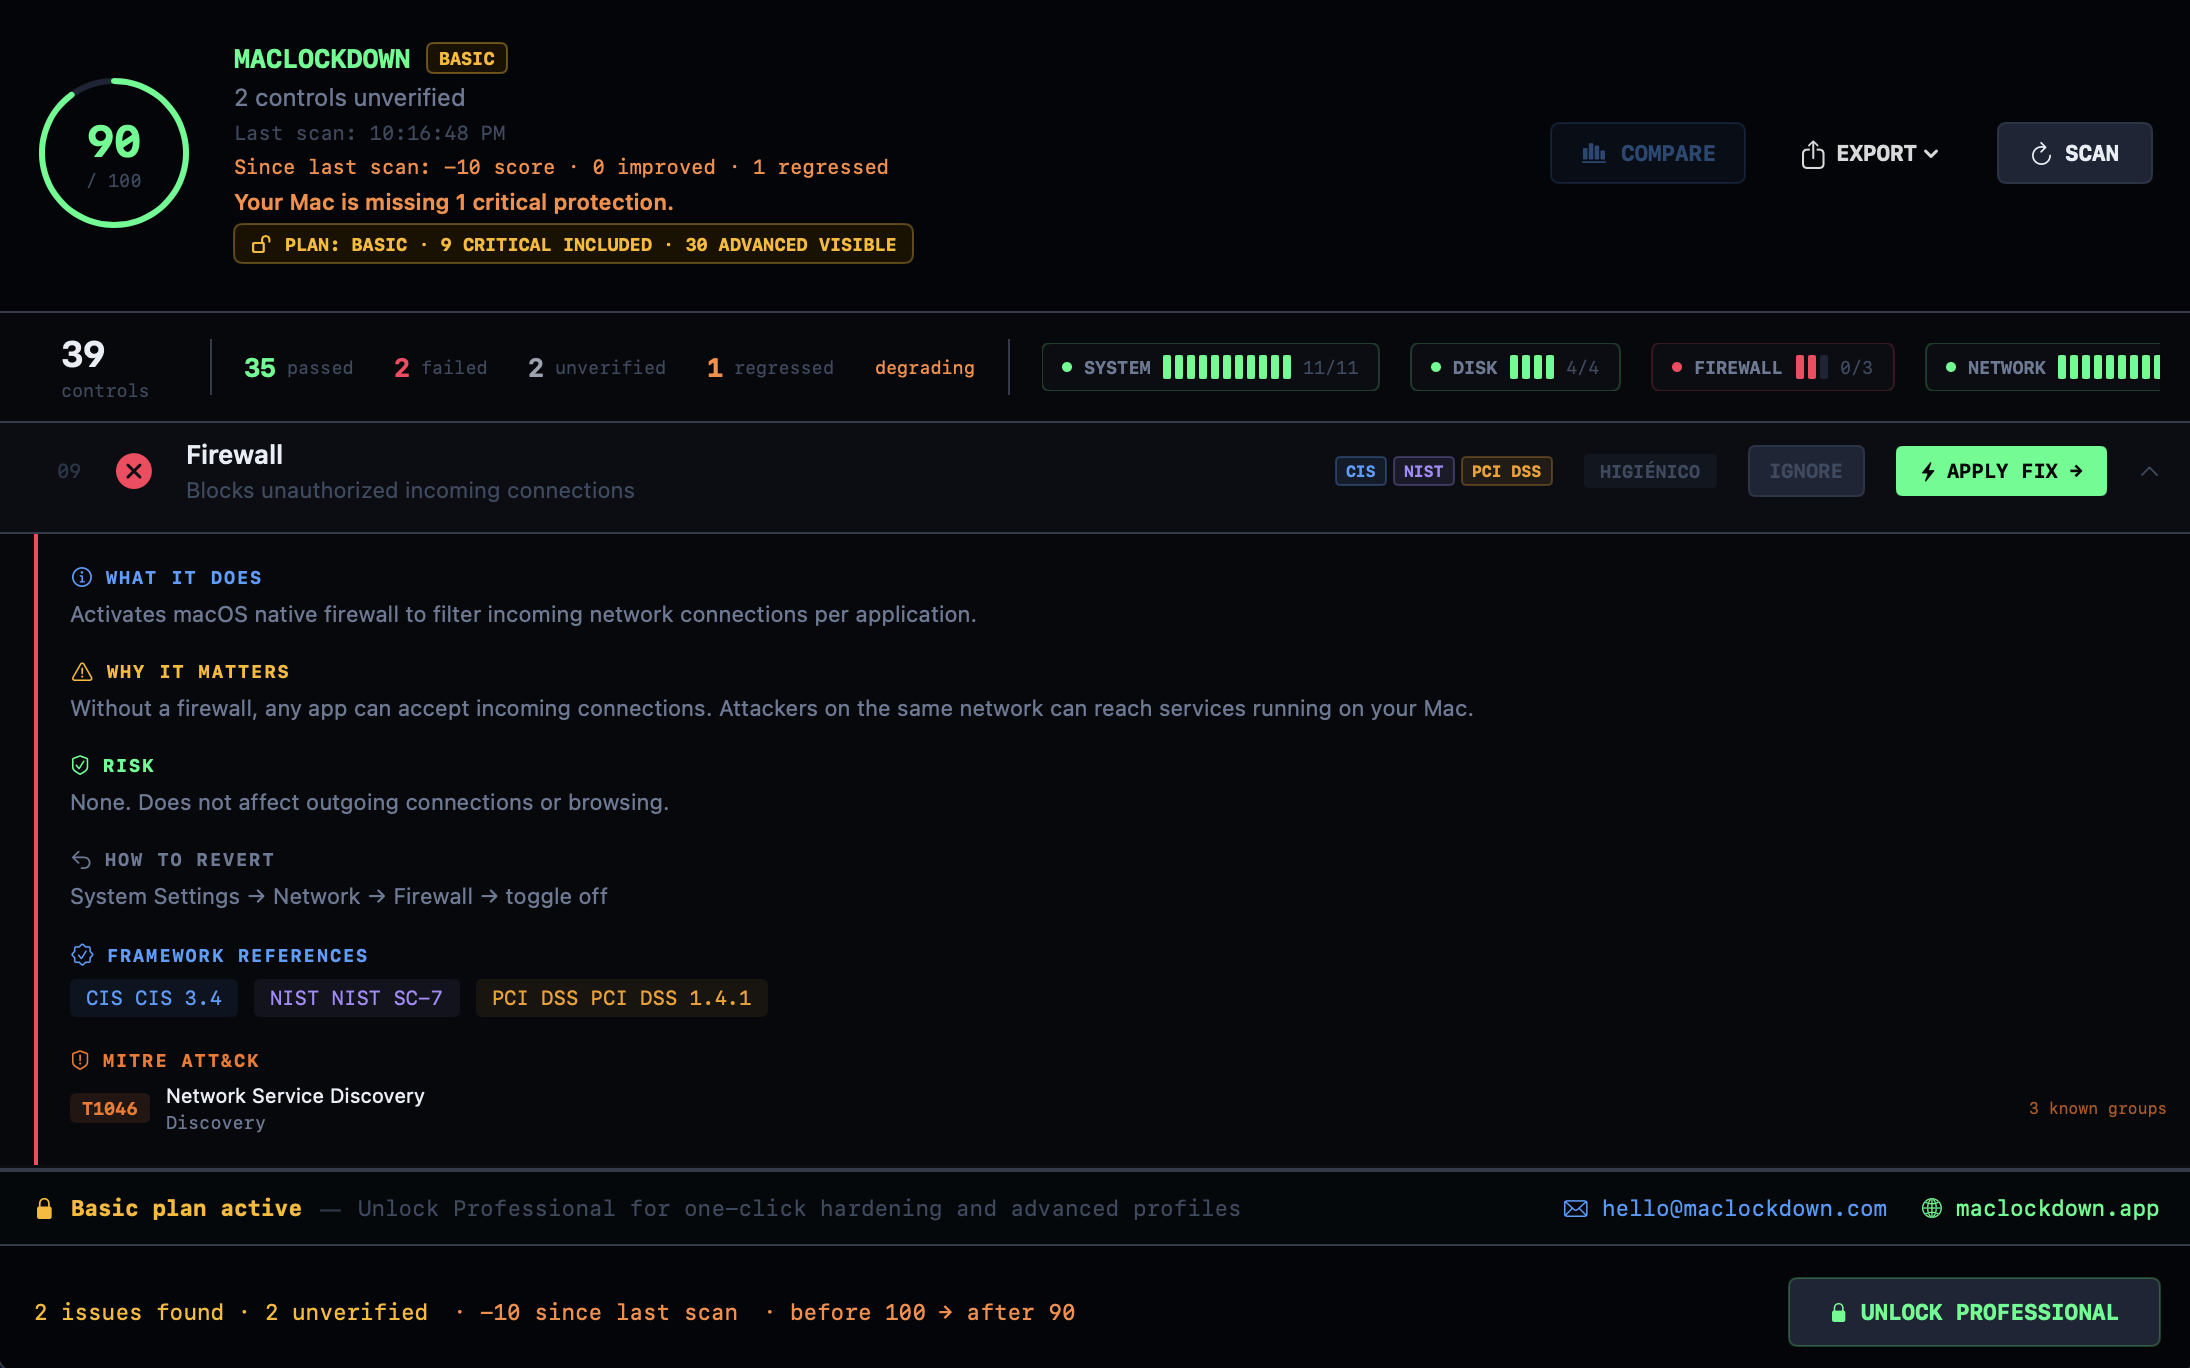Click the MITRE ATT&CK shield icon
This screenshot has height=1368, width=2190.
click(80, 1060)
